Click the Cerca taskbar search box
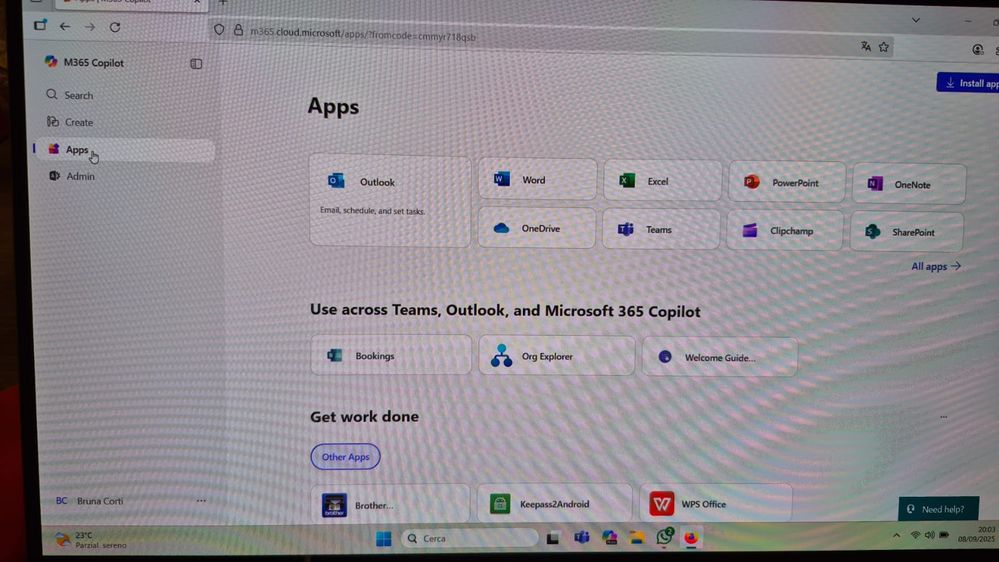Screen dimensions: 999x562 tap(470, 538)
